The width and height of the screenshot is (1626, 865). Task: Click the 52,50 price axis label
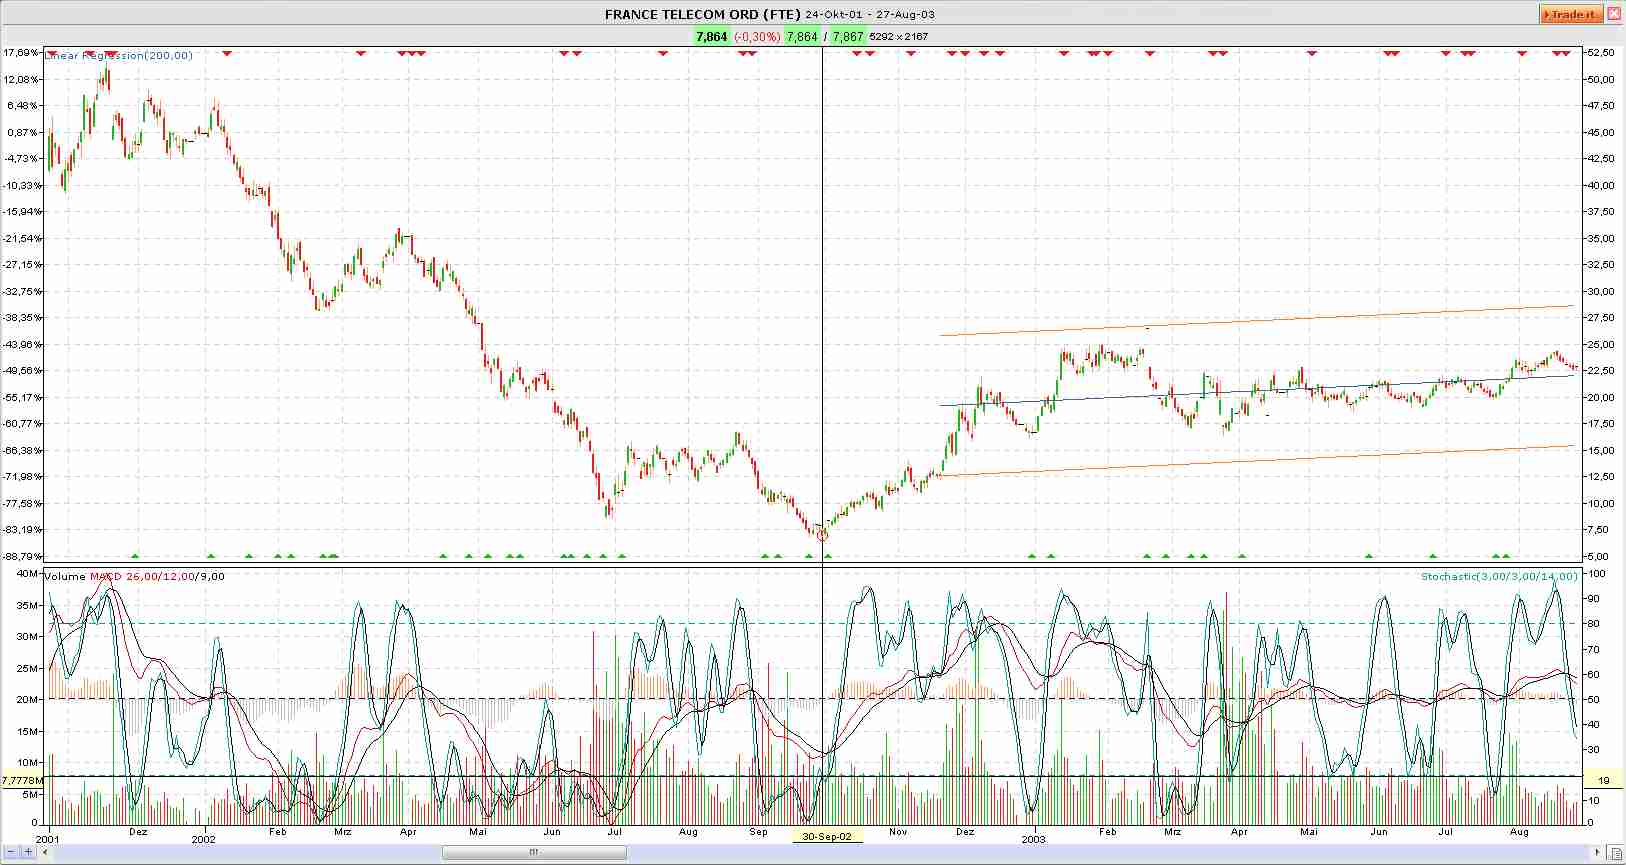(x=1601, y=52)
